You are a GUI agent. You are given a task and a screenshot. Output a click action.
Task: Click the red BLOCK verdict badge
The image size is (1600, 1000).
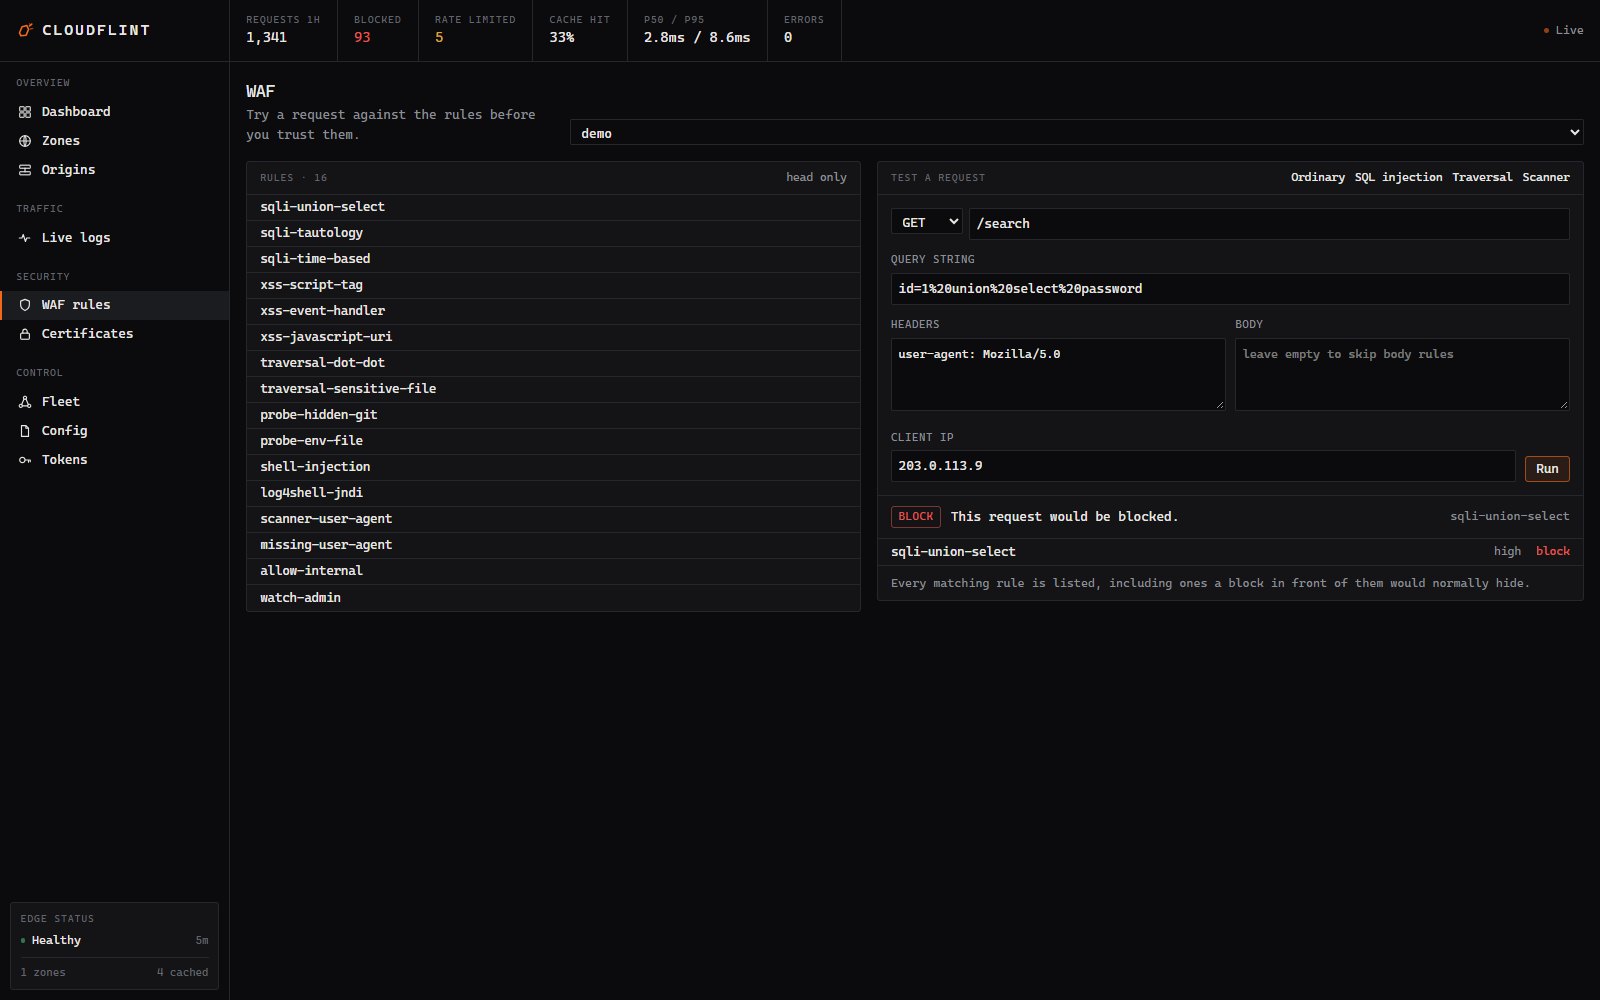pyautogui.click(x=915, y=516)
